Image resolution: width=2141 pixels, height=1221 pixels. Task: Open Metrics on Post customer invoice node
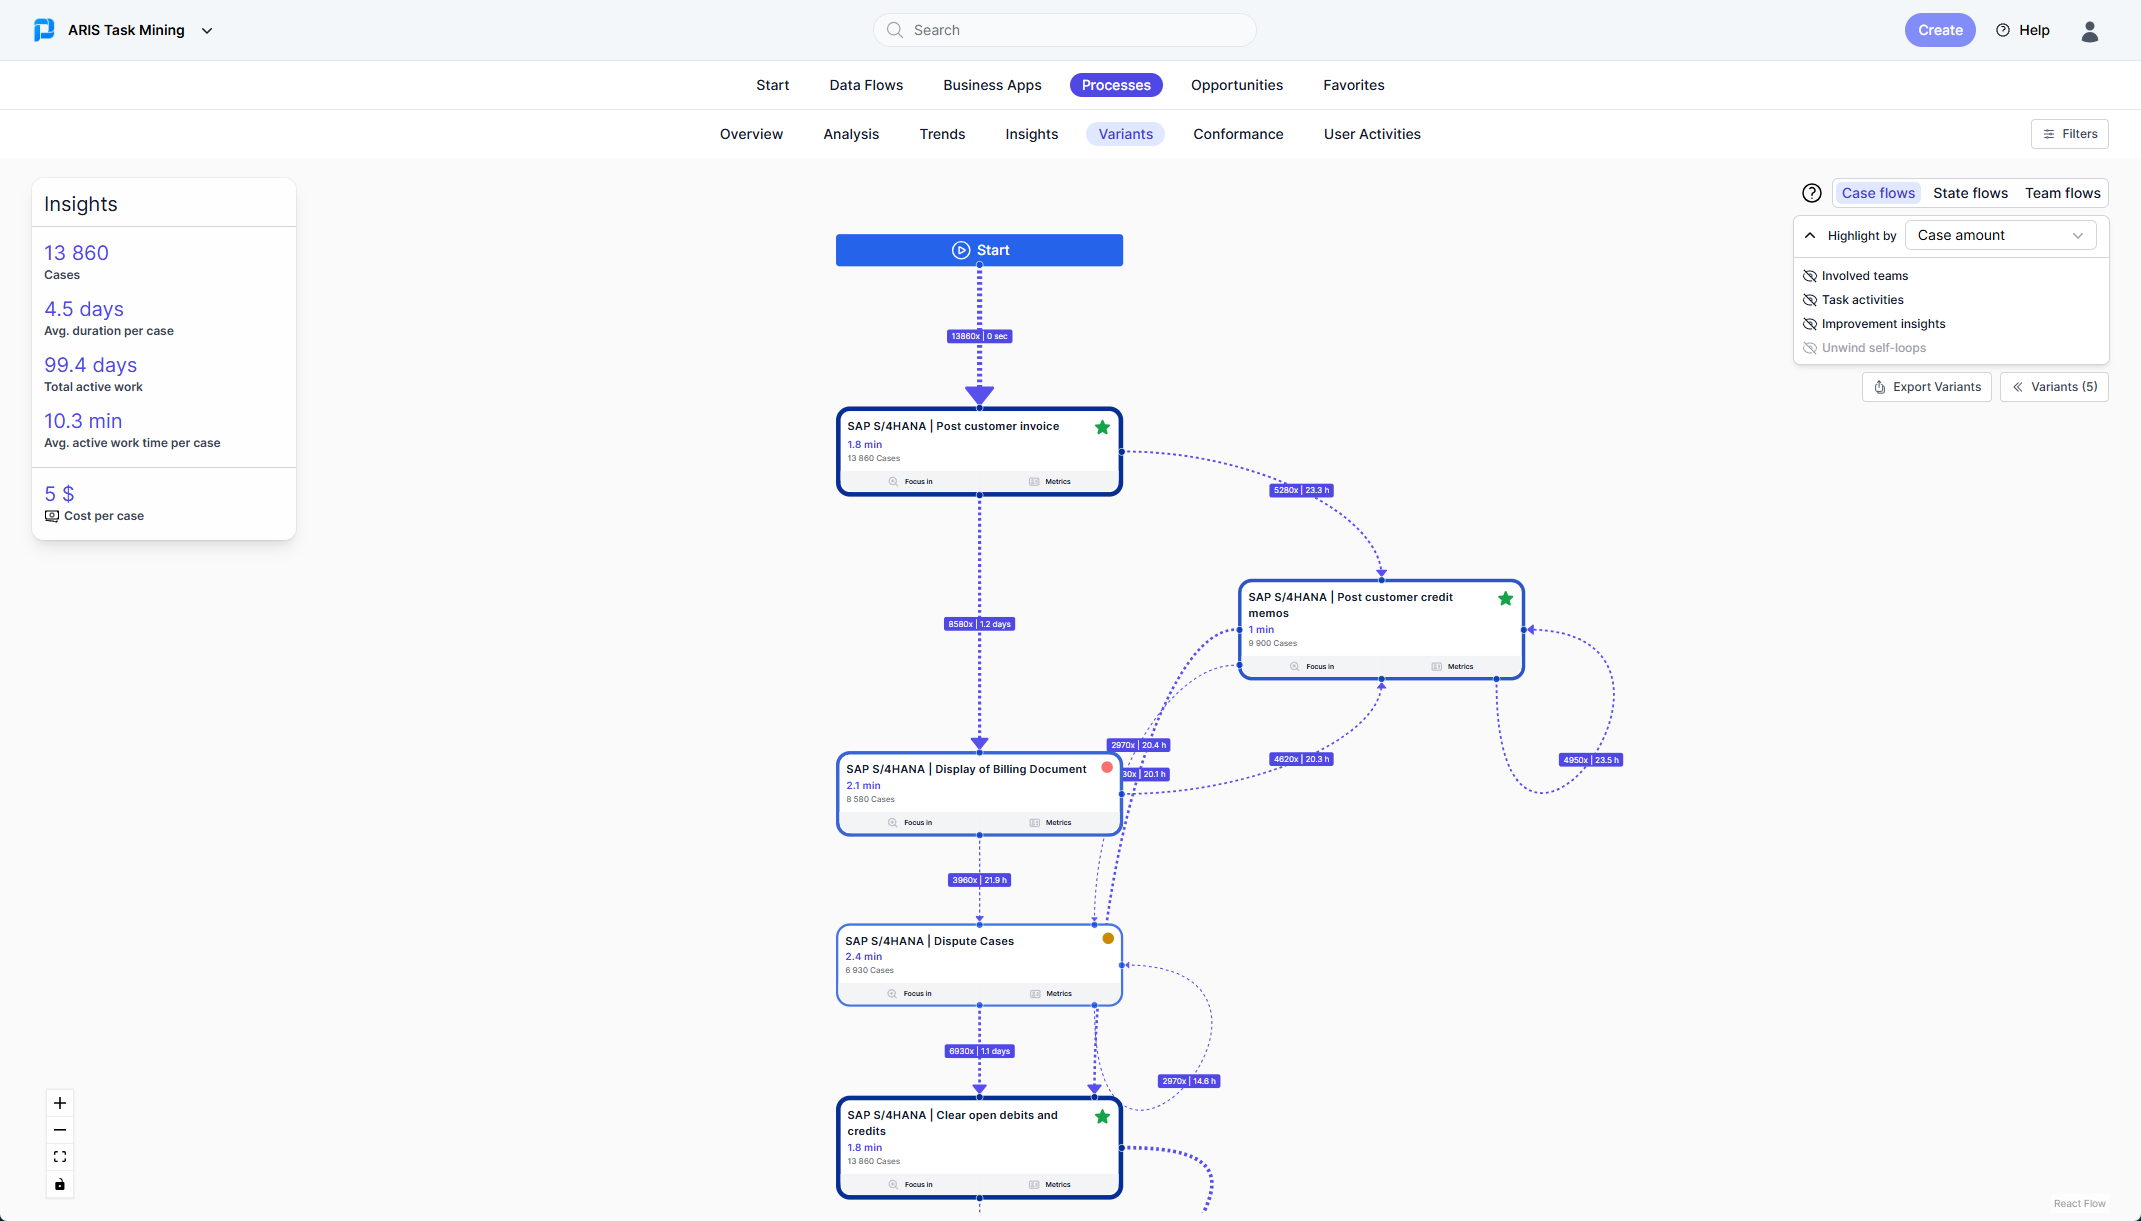point(1049,482)
